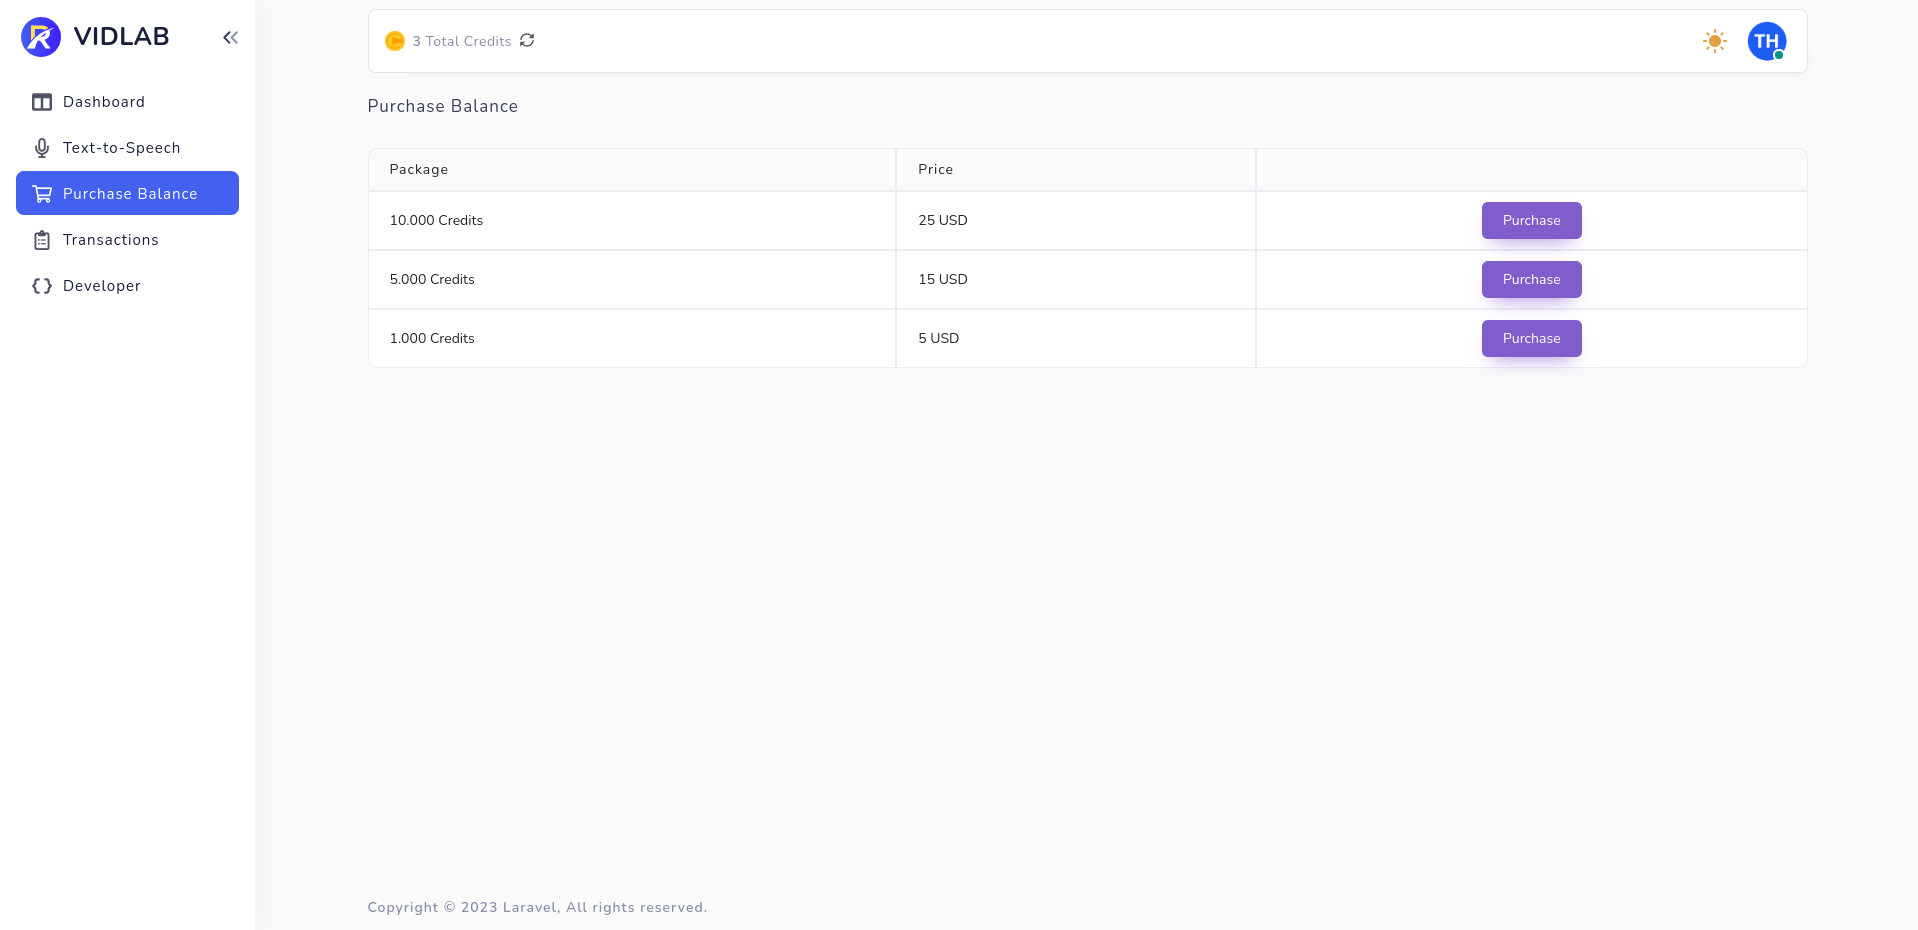Purchase the 5.000 Credits package
Viewport: 1918px width, 930px height.
click(1531, 279)
